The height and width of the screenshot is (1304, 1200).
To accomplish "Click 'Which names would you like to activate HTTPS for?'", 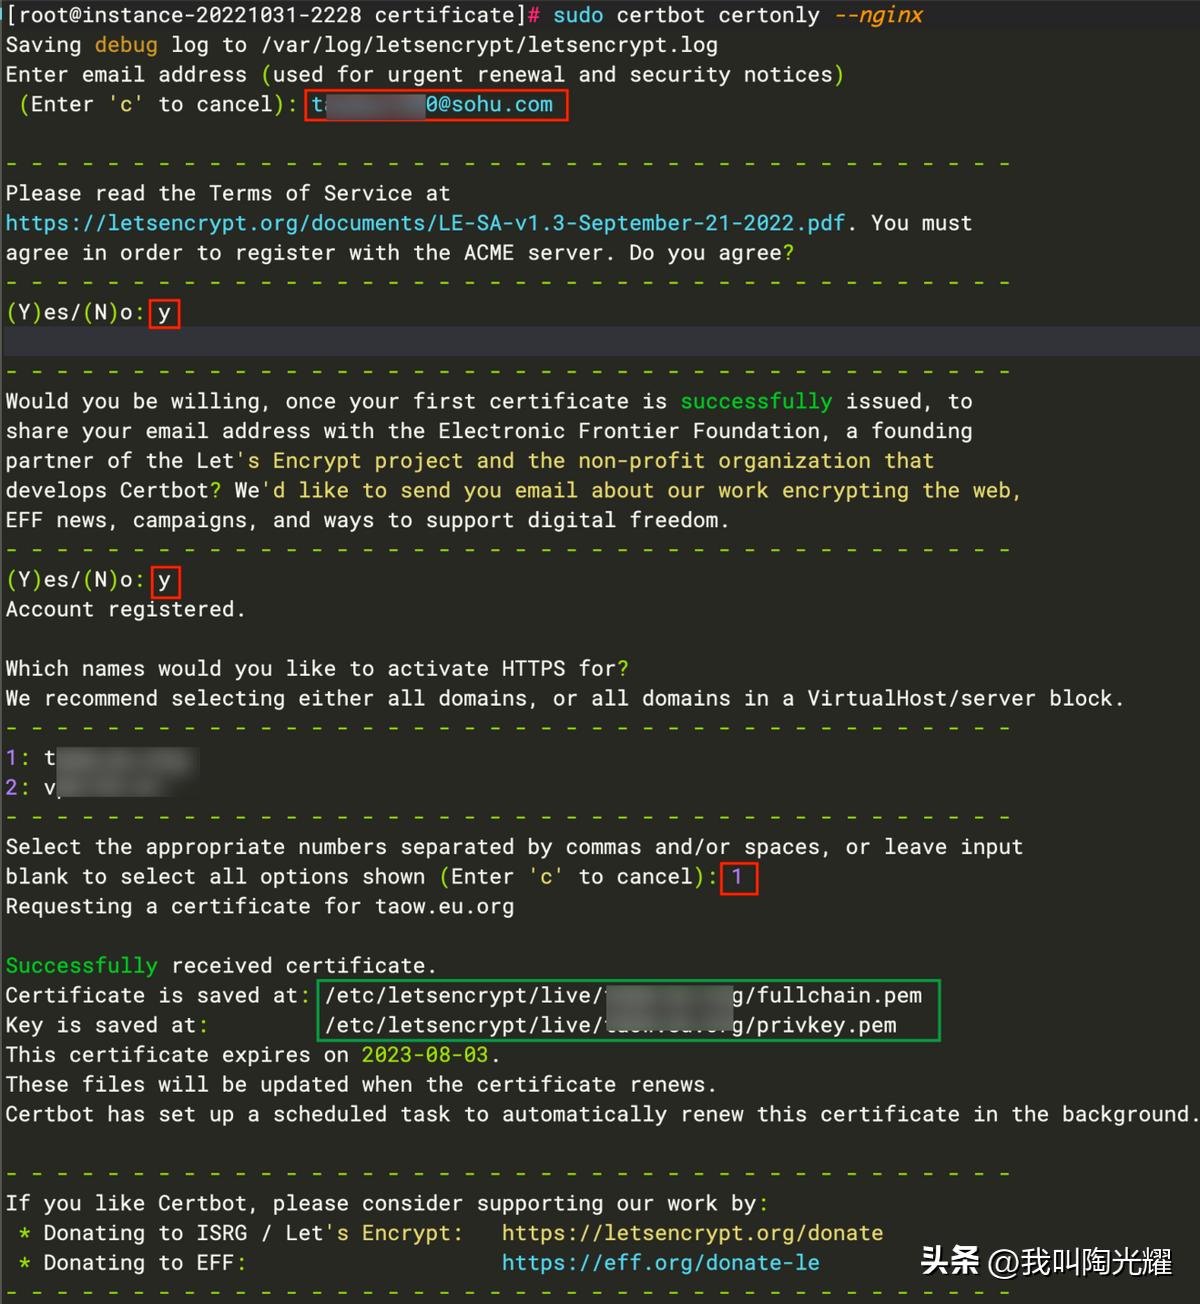I will pos(317,669).
